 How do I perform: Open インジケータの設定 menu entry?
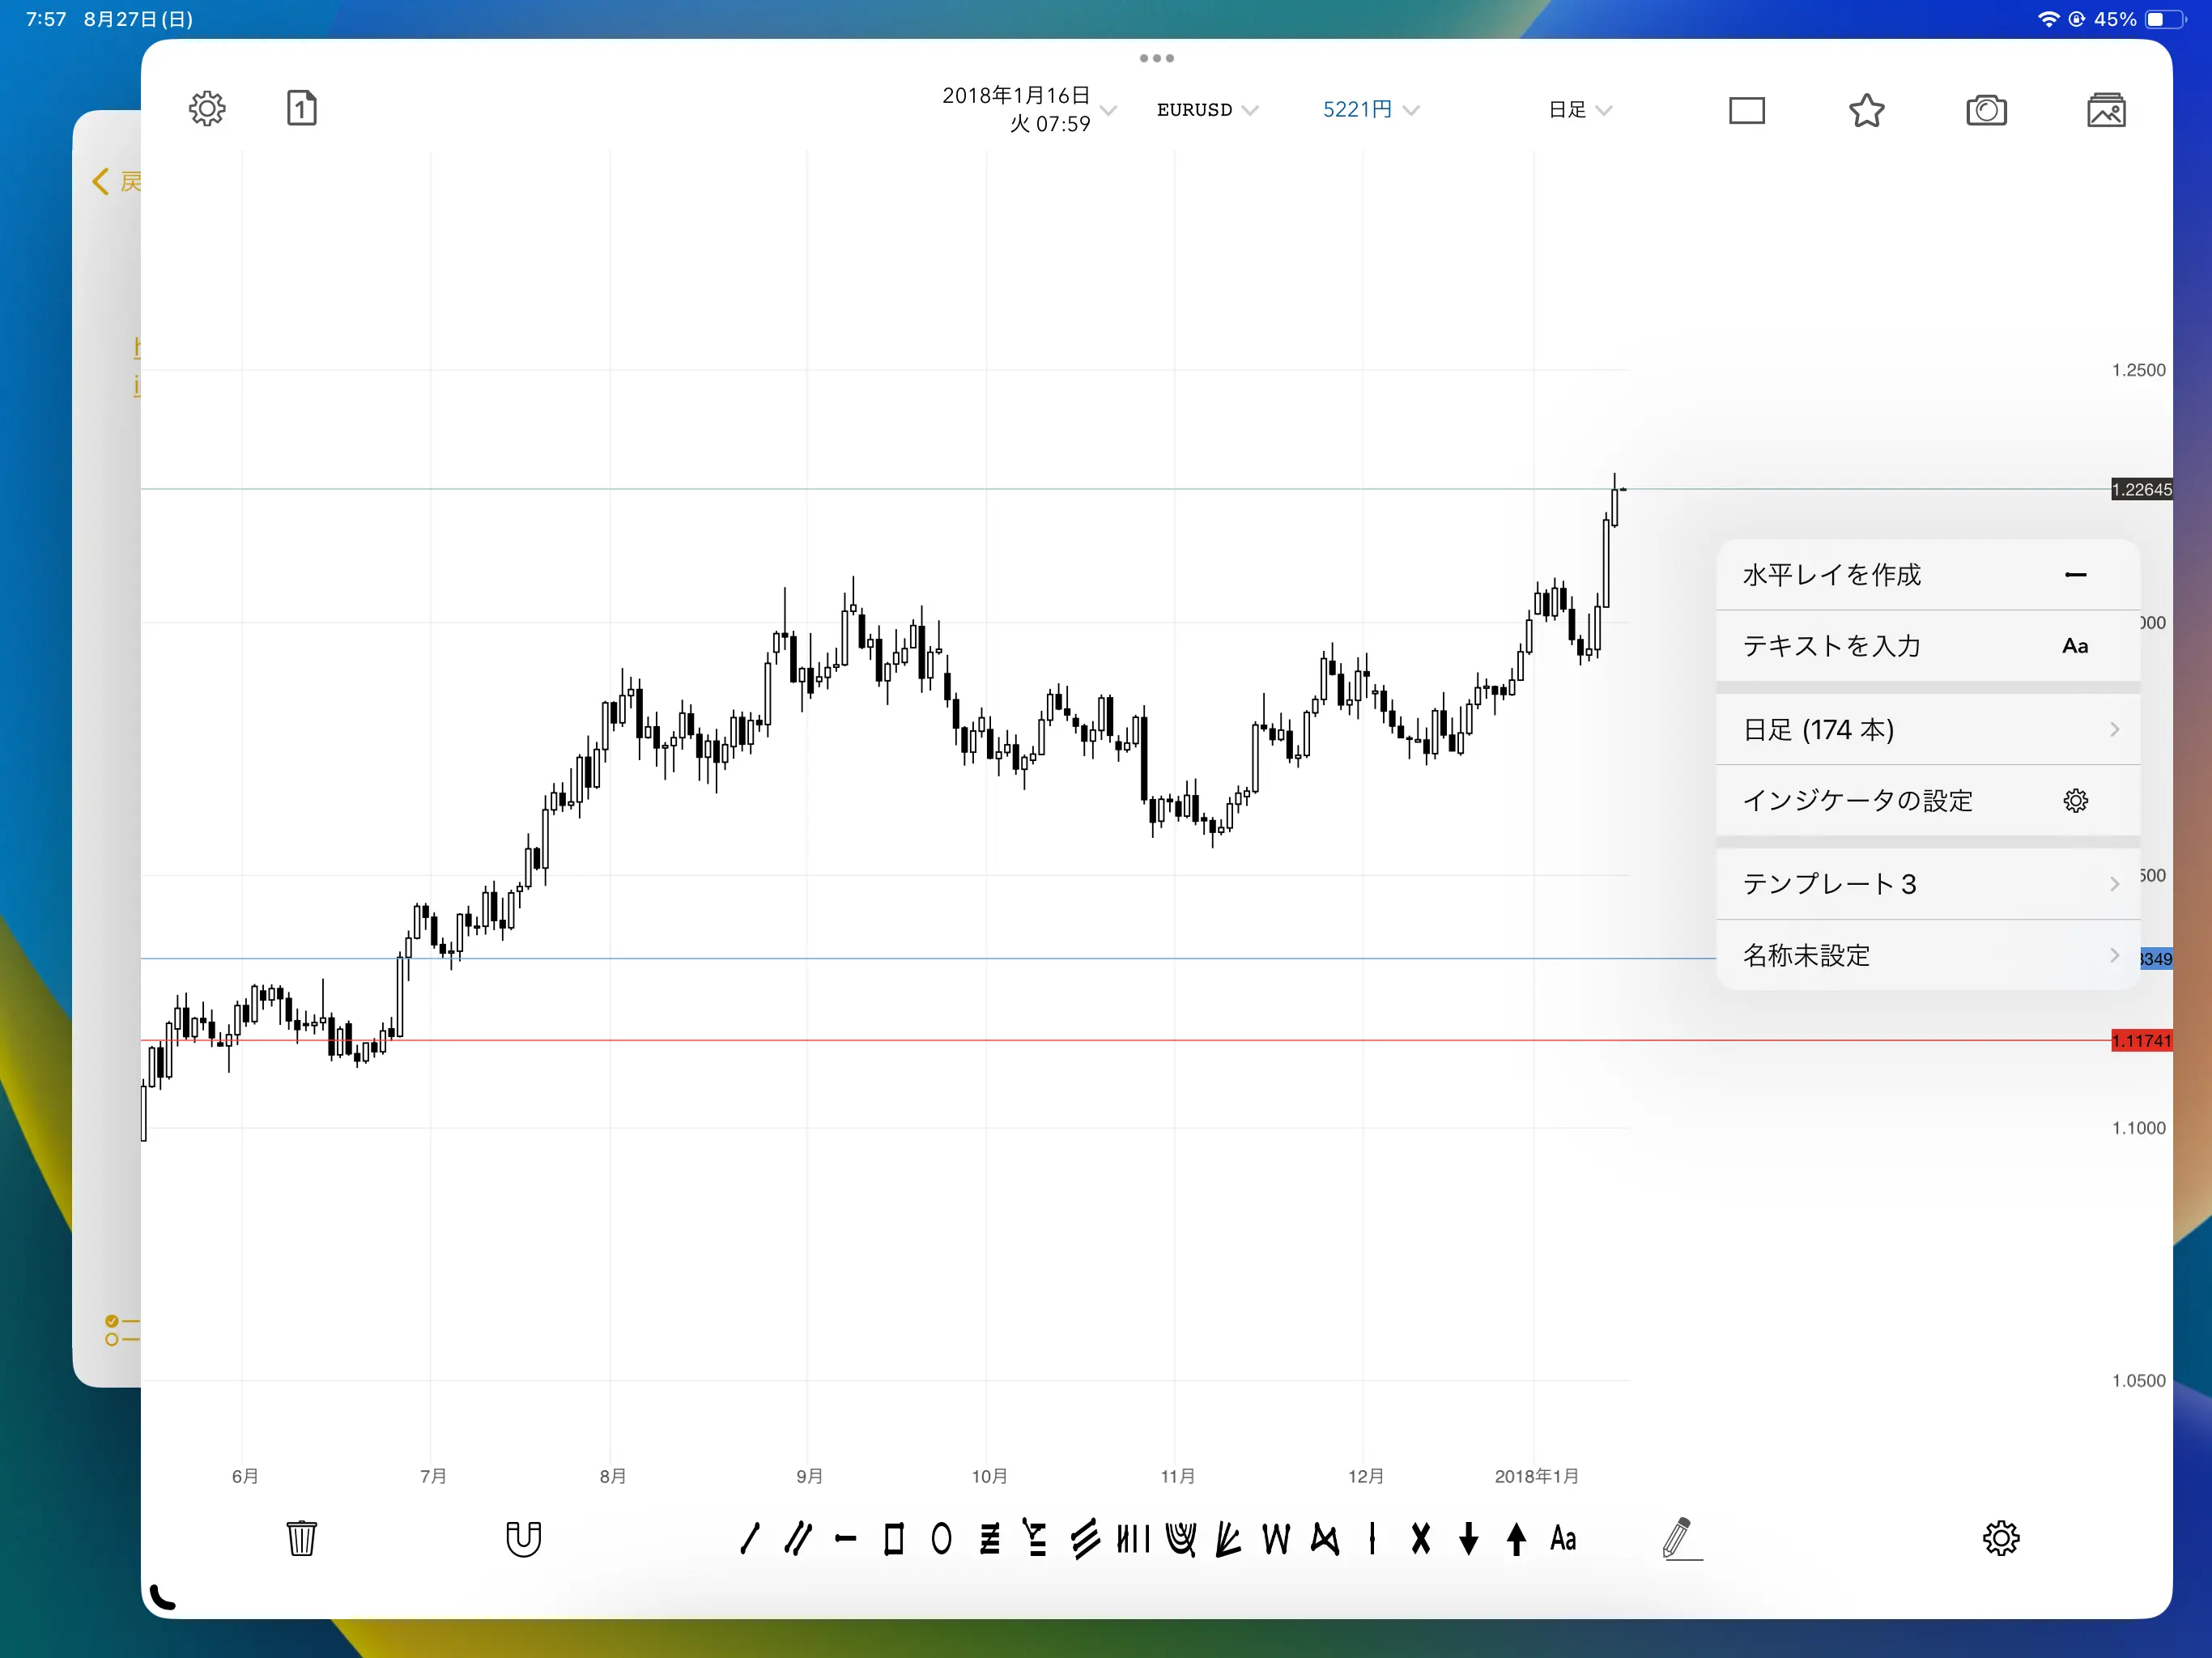[1927, 801]
